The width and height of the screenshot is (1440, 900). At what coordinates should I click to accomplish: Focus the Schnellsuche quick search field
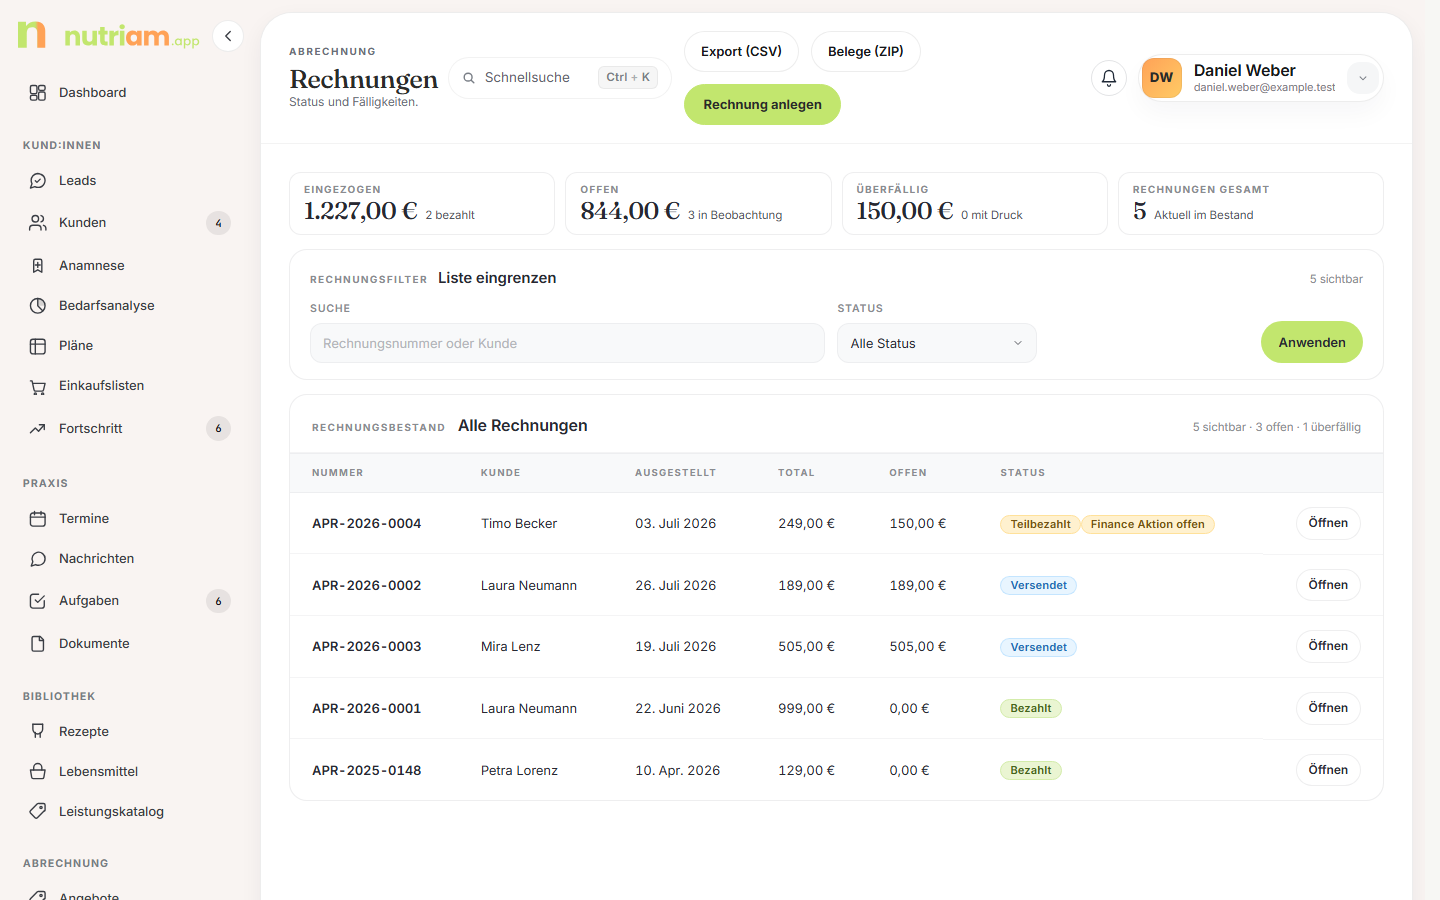560,78
